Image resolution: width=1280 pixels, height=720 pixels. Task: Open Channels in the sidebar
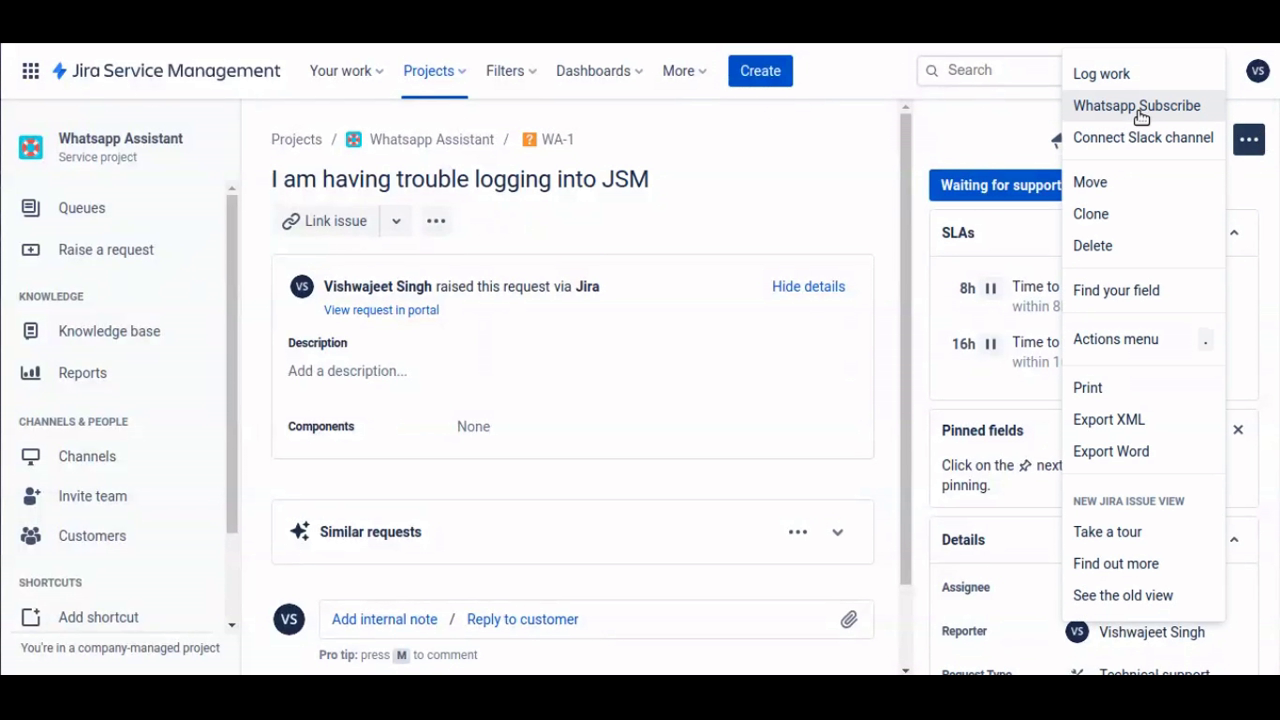coord(87,456)
